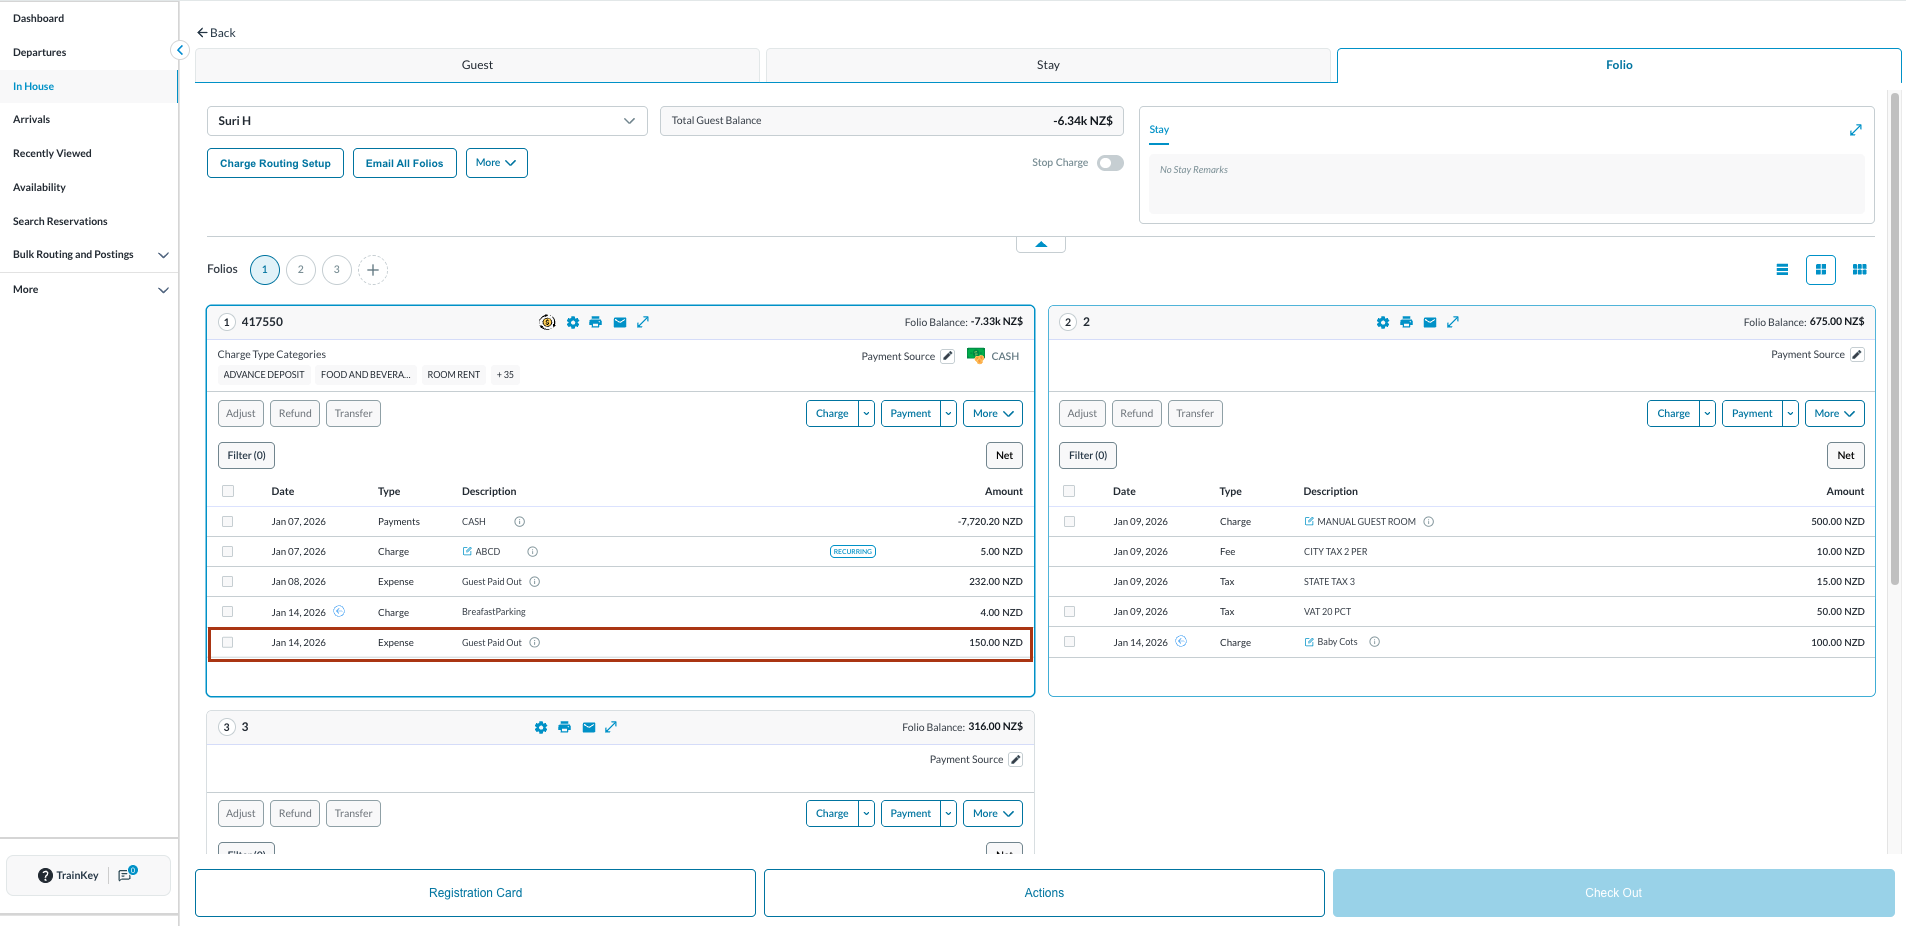
Task: Expand folio 3 to full view
Action: click(x=611, y=727)
